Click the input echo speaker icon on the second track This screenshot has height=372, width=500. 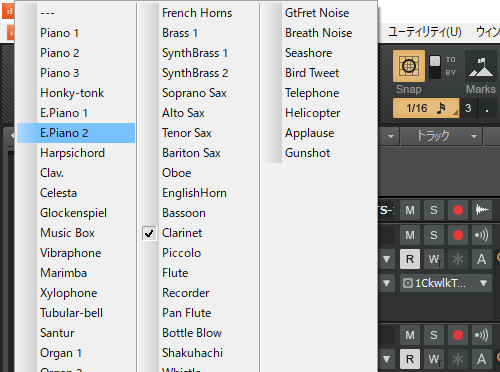point(482,235)
